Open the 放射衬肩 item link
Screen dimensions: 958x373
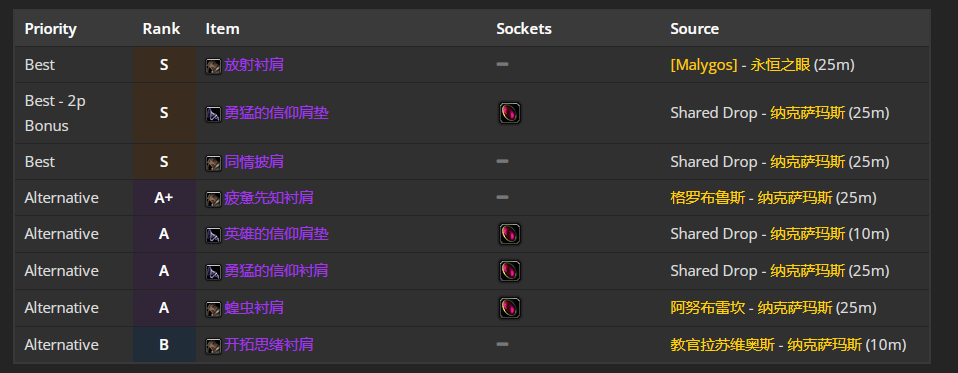(254, 65)
